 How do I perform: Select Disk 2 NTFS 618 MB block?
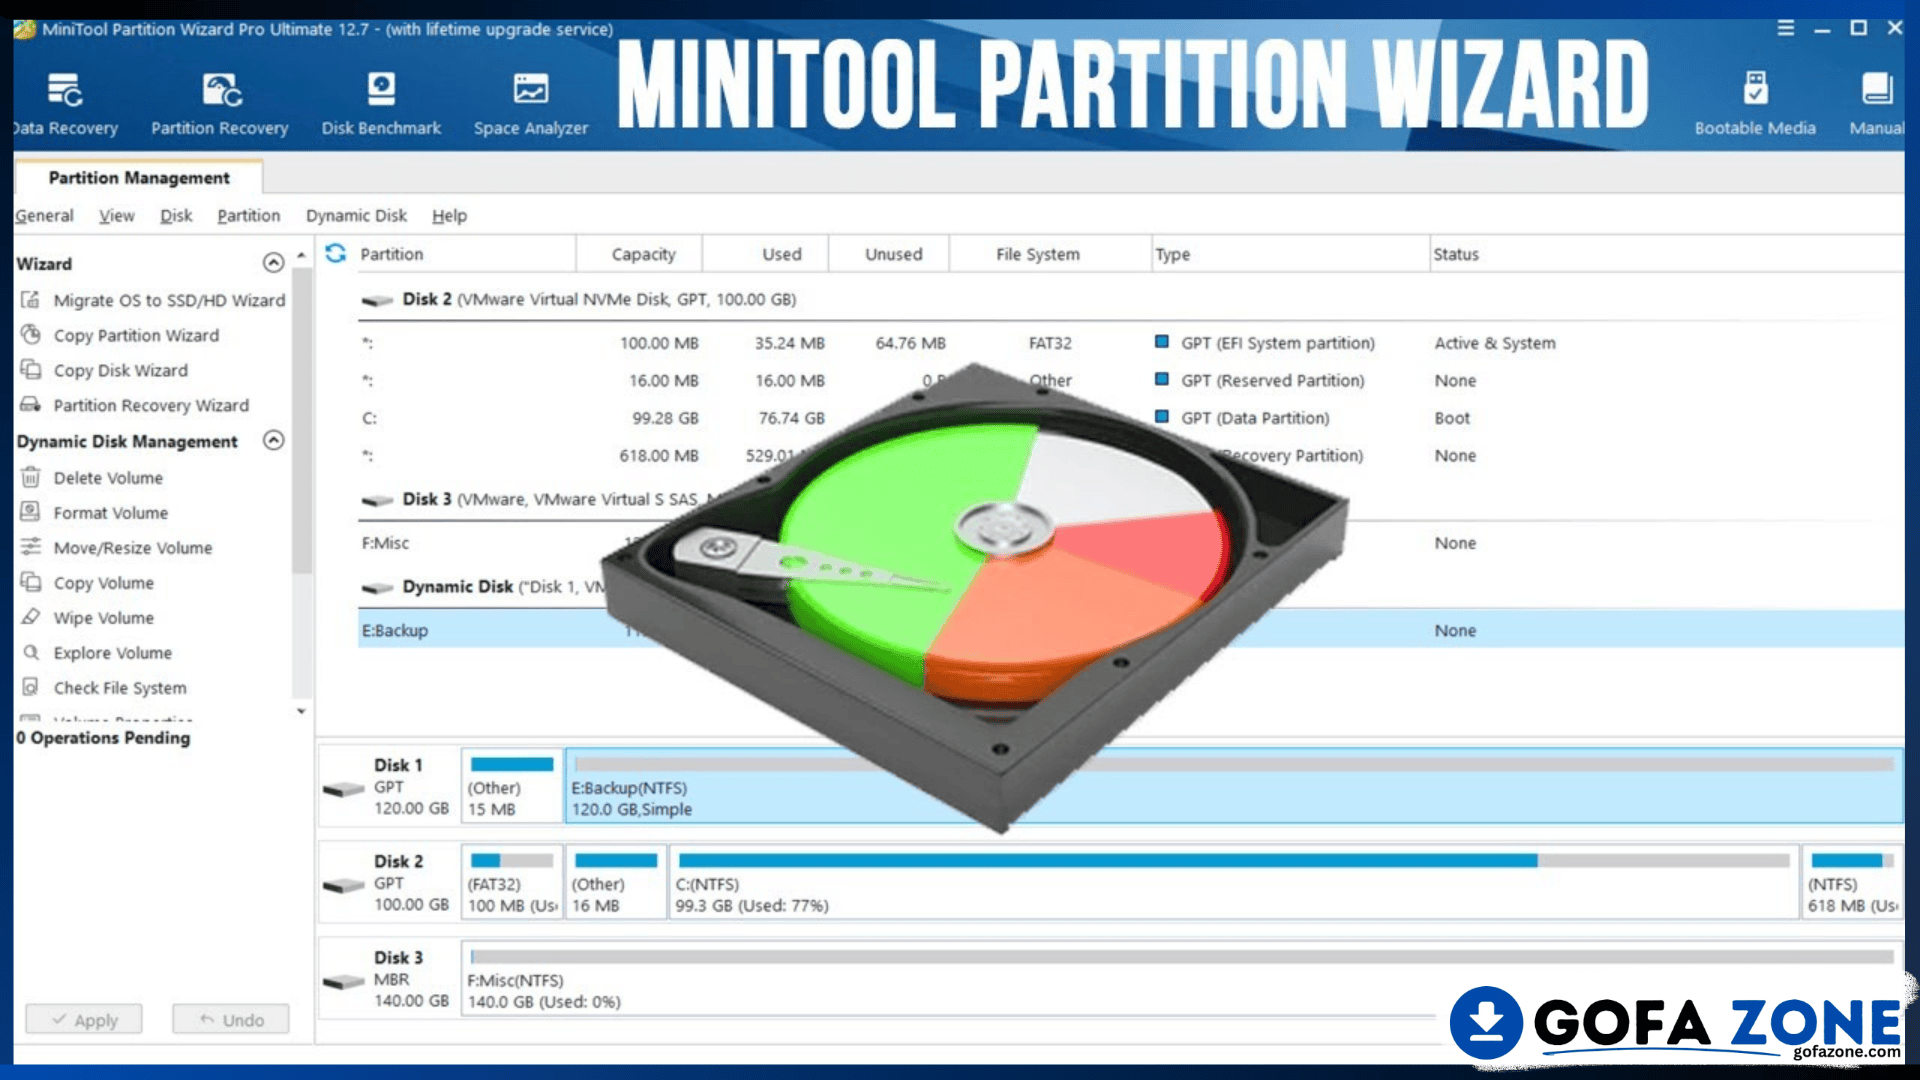click(x=1852, y=882)
